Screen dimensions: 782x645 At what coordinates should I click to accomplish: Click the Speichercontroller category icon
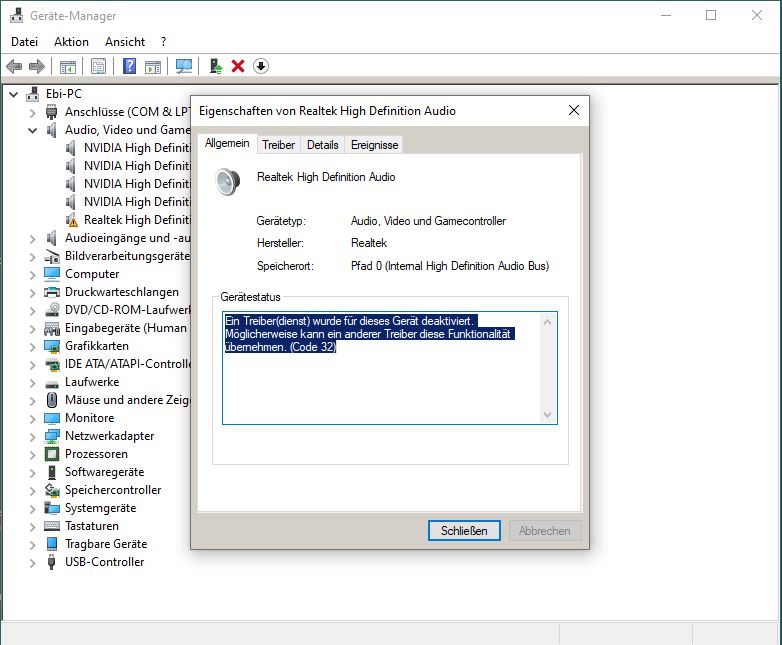(x=52, y=490)
